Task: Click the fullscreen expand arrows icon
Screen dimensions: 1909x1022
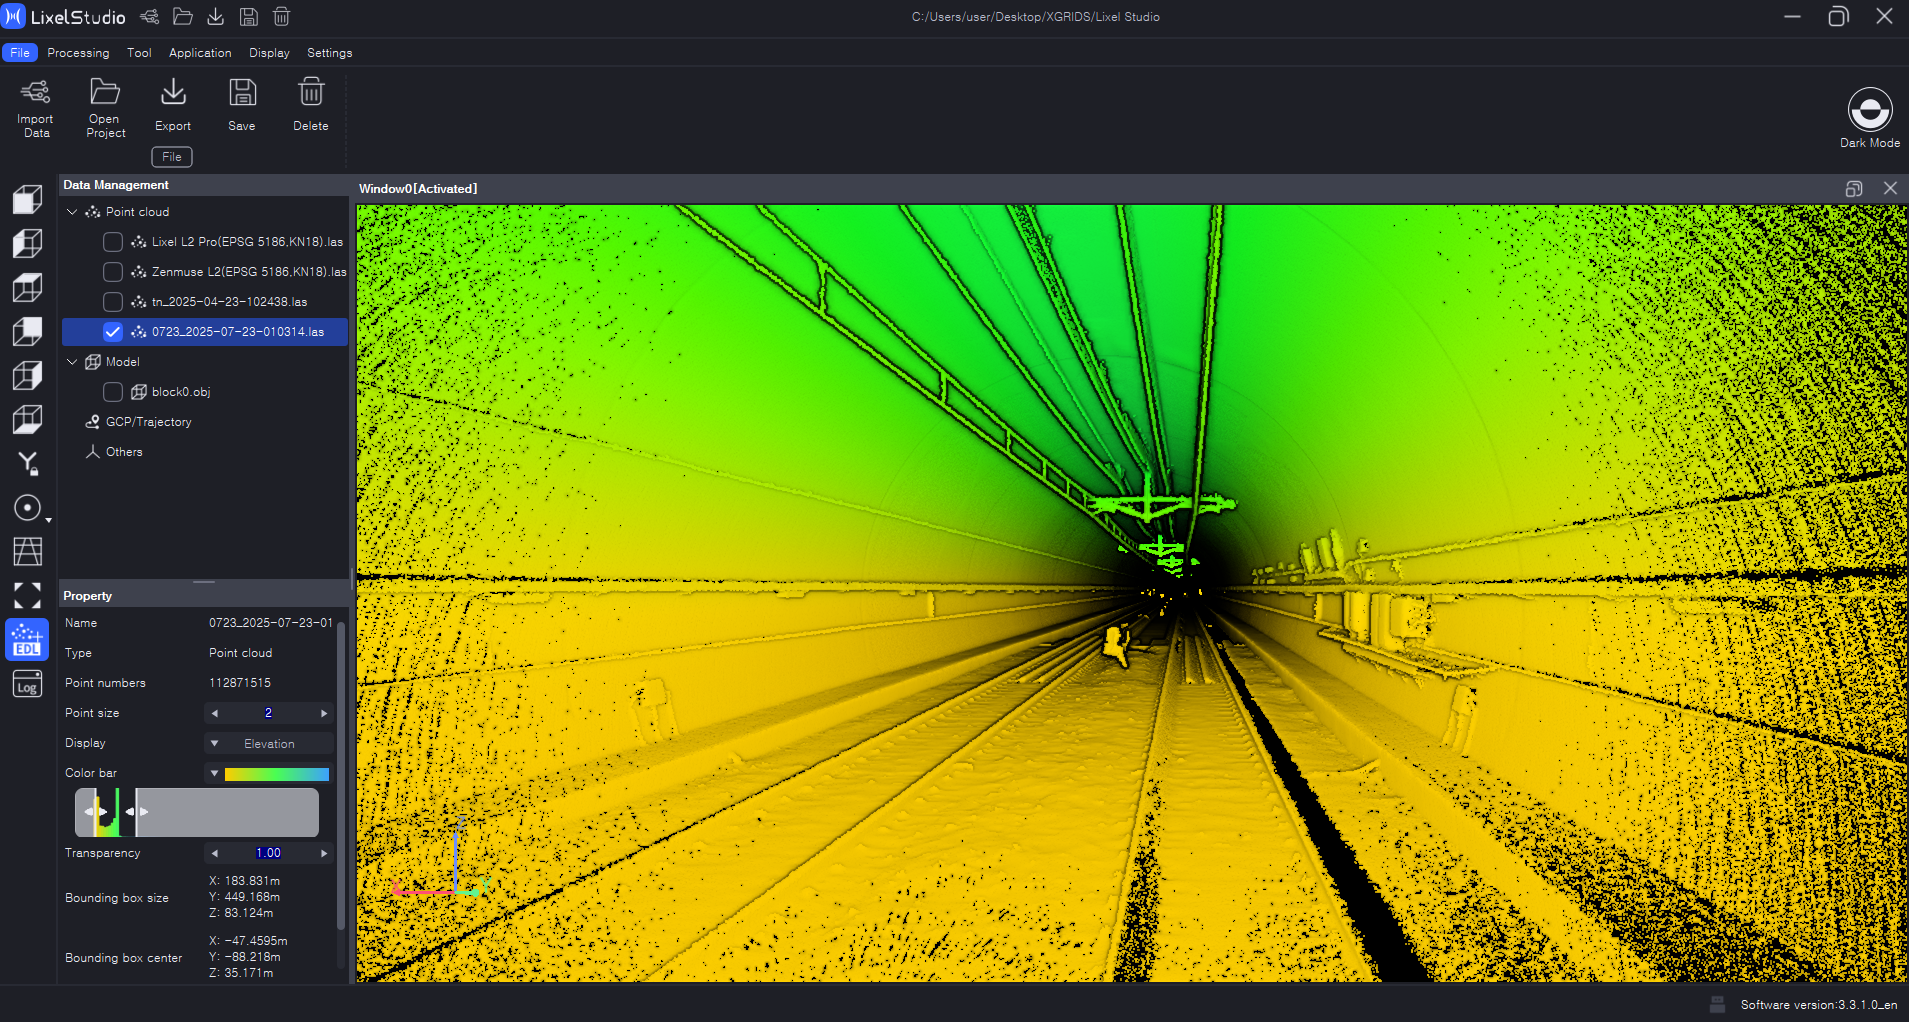Action: 27,596
